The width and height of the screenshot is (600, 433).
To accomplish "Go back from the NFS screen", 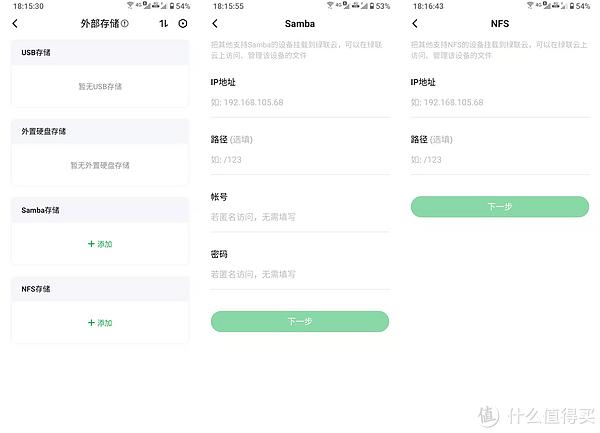I will 415,24.
